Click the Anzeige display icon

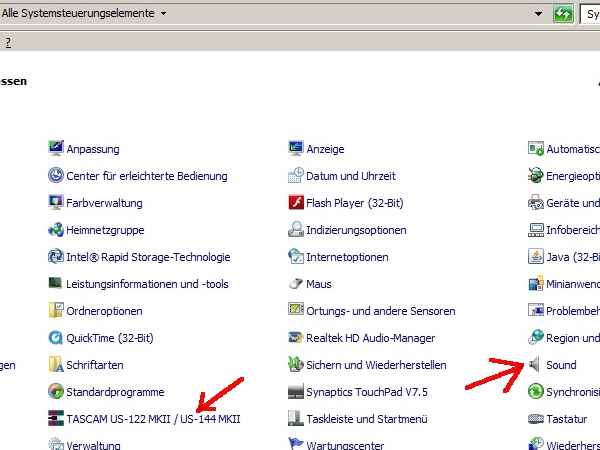click(x=296, y=148)
